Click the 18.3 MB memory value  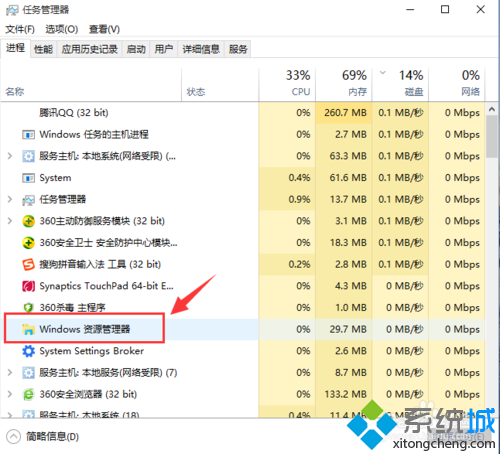[x=348, y=243]
